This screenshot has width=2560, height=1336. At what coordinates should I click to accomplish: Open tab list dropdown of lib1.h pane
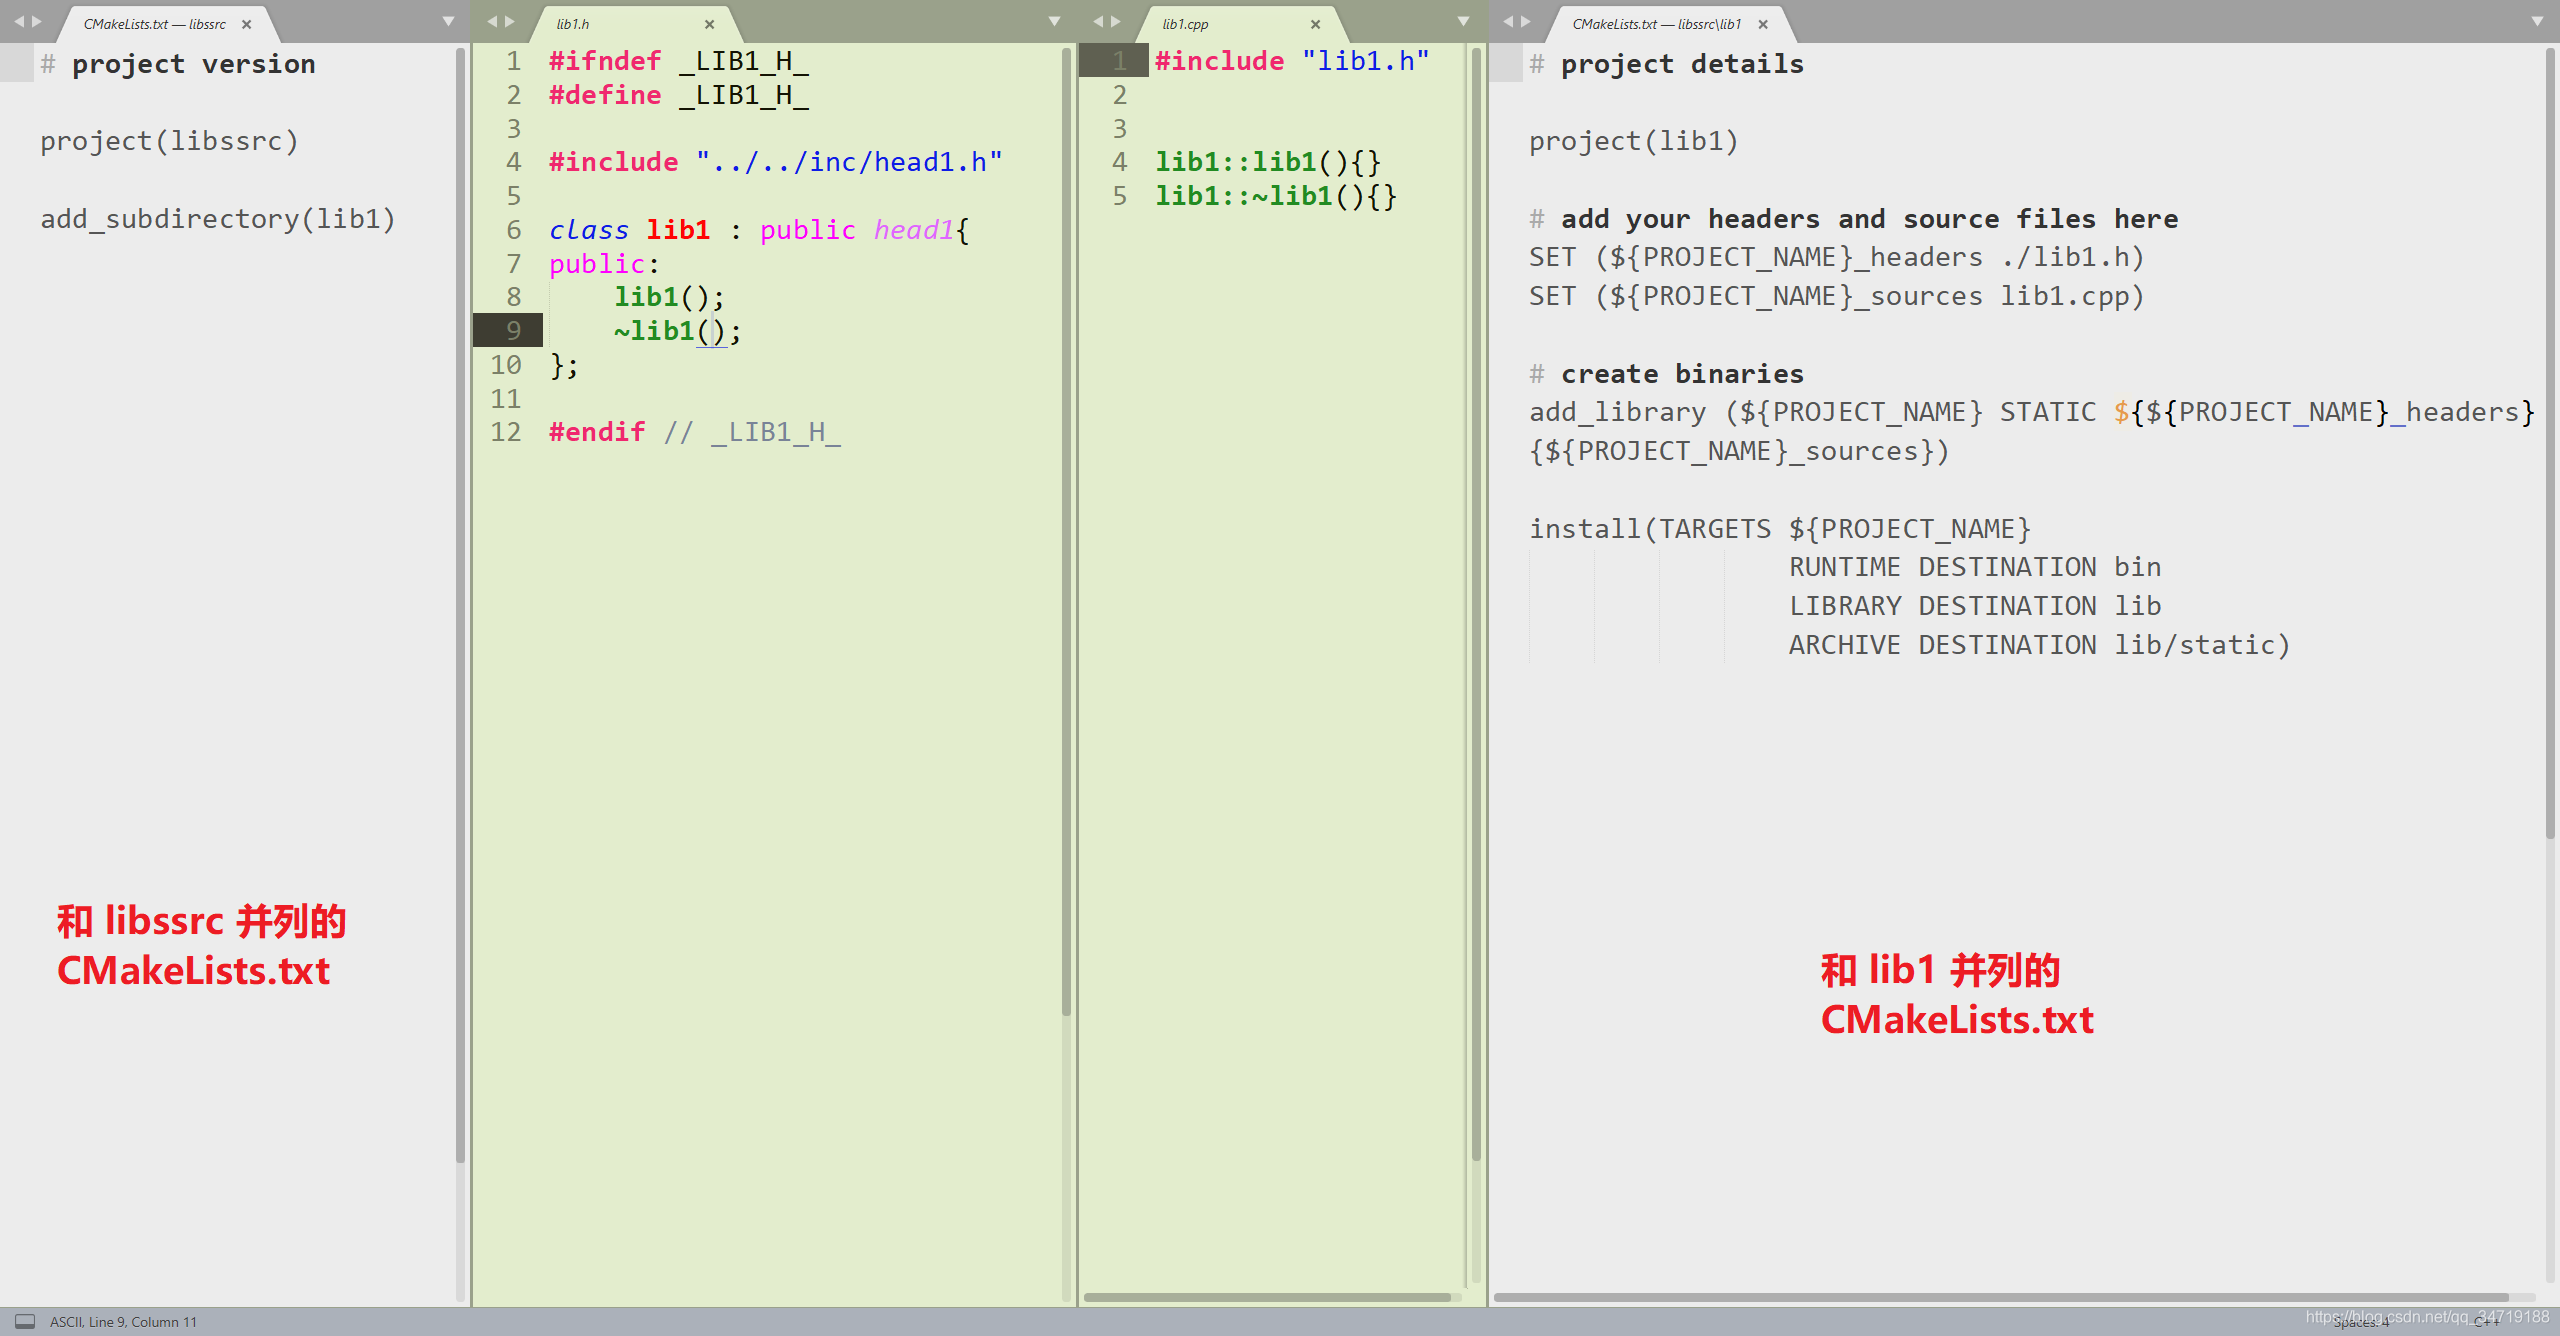click(x=1054, y=21)
